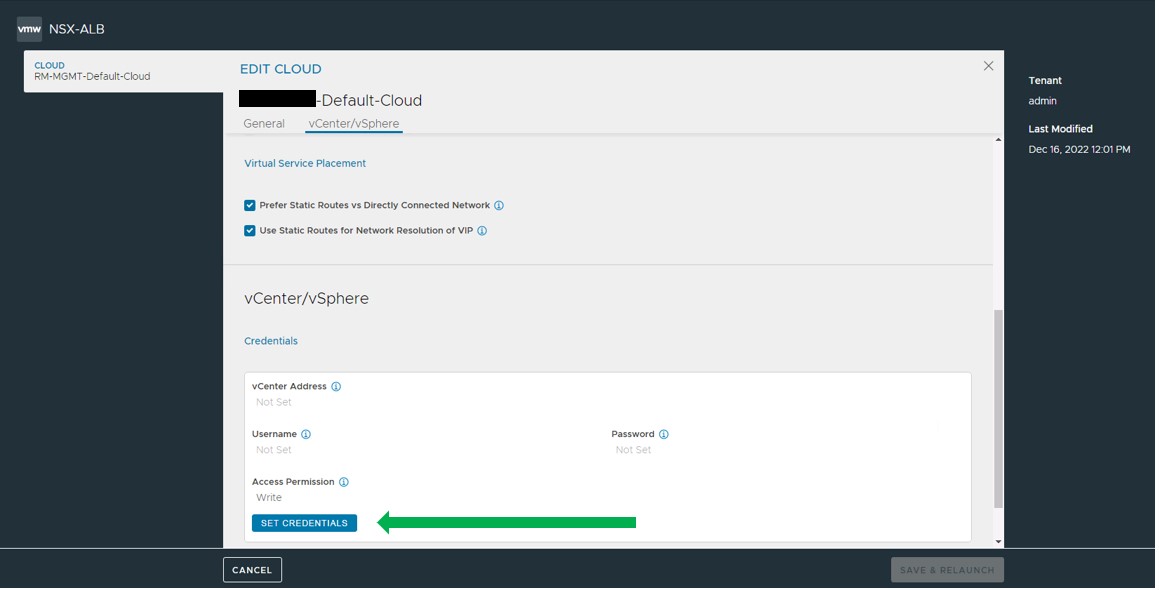Click the RM-MGMT-Default-Cloud breadcrumb label

pyautogui.click(x=92, y=76)
